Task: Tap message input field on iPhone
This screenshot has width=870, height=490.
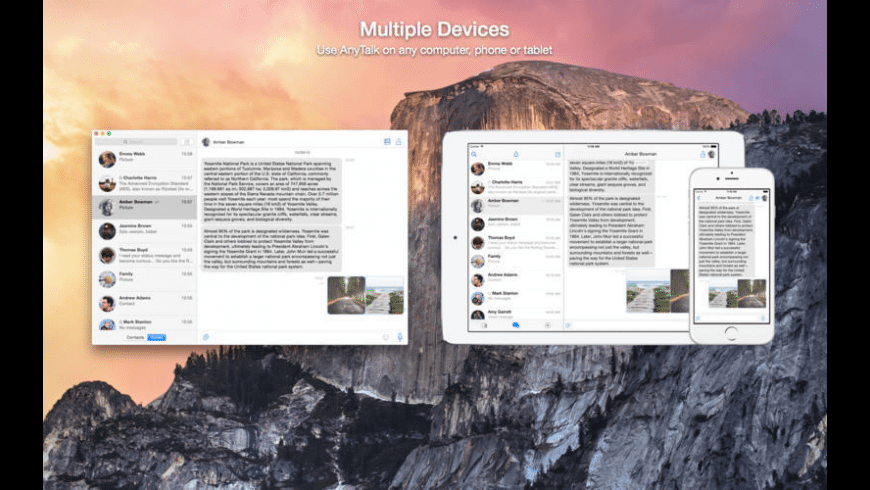Action: [x=731, y=318]
